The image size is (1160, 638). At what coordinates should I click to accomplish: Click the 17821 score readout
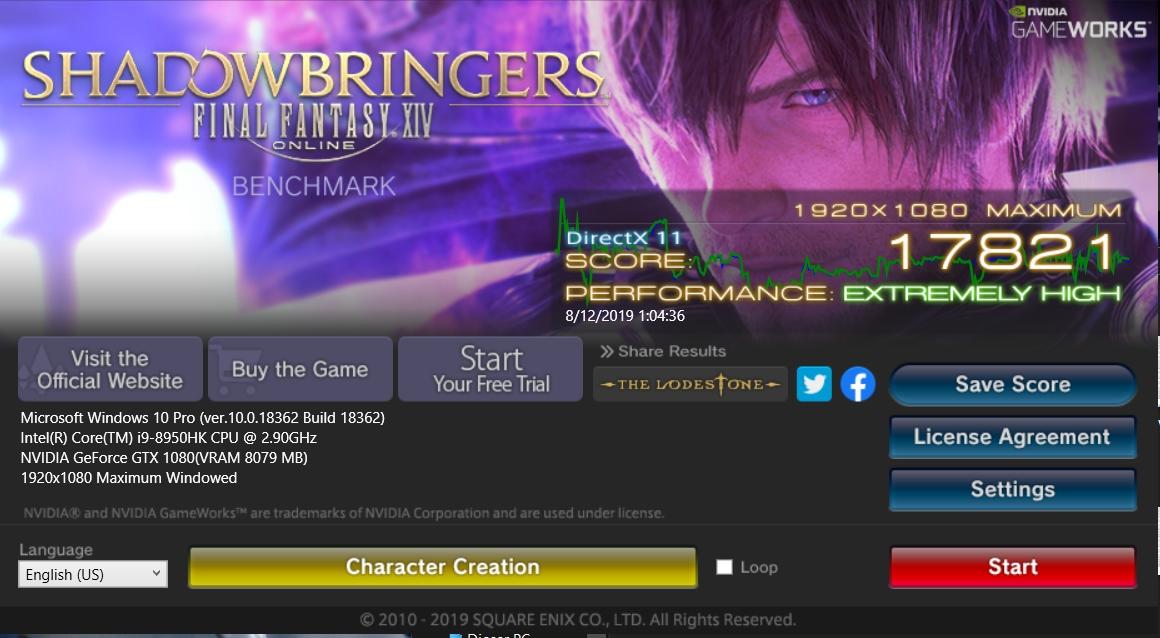(1004, 252)
